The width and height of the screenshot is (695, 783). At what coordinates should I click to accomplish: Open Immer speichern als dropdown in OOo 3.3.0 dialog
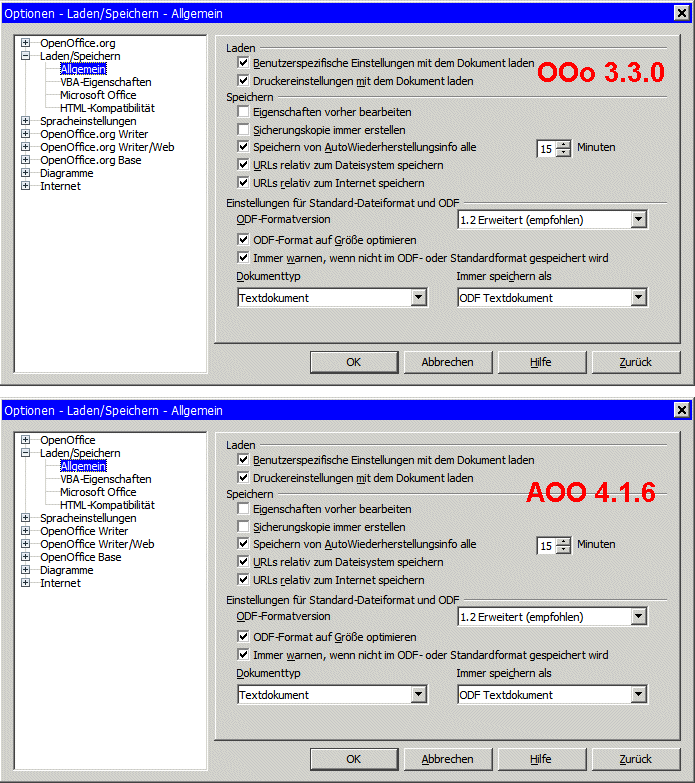[639, 298]
